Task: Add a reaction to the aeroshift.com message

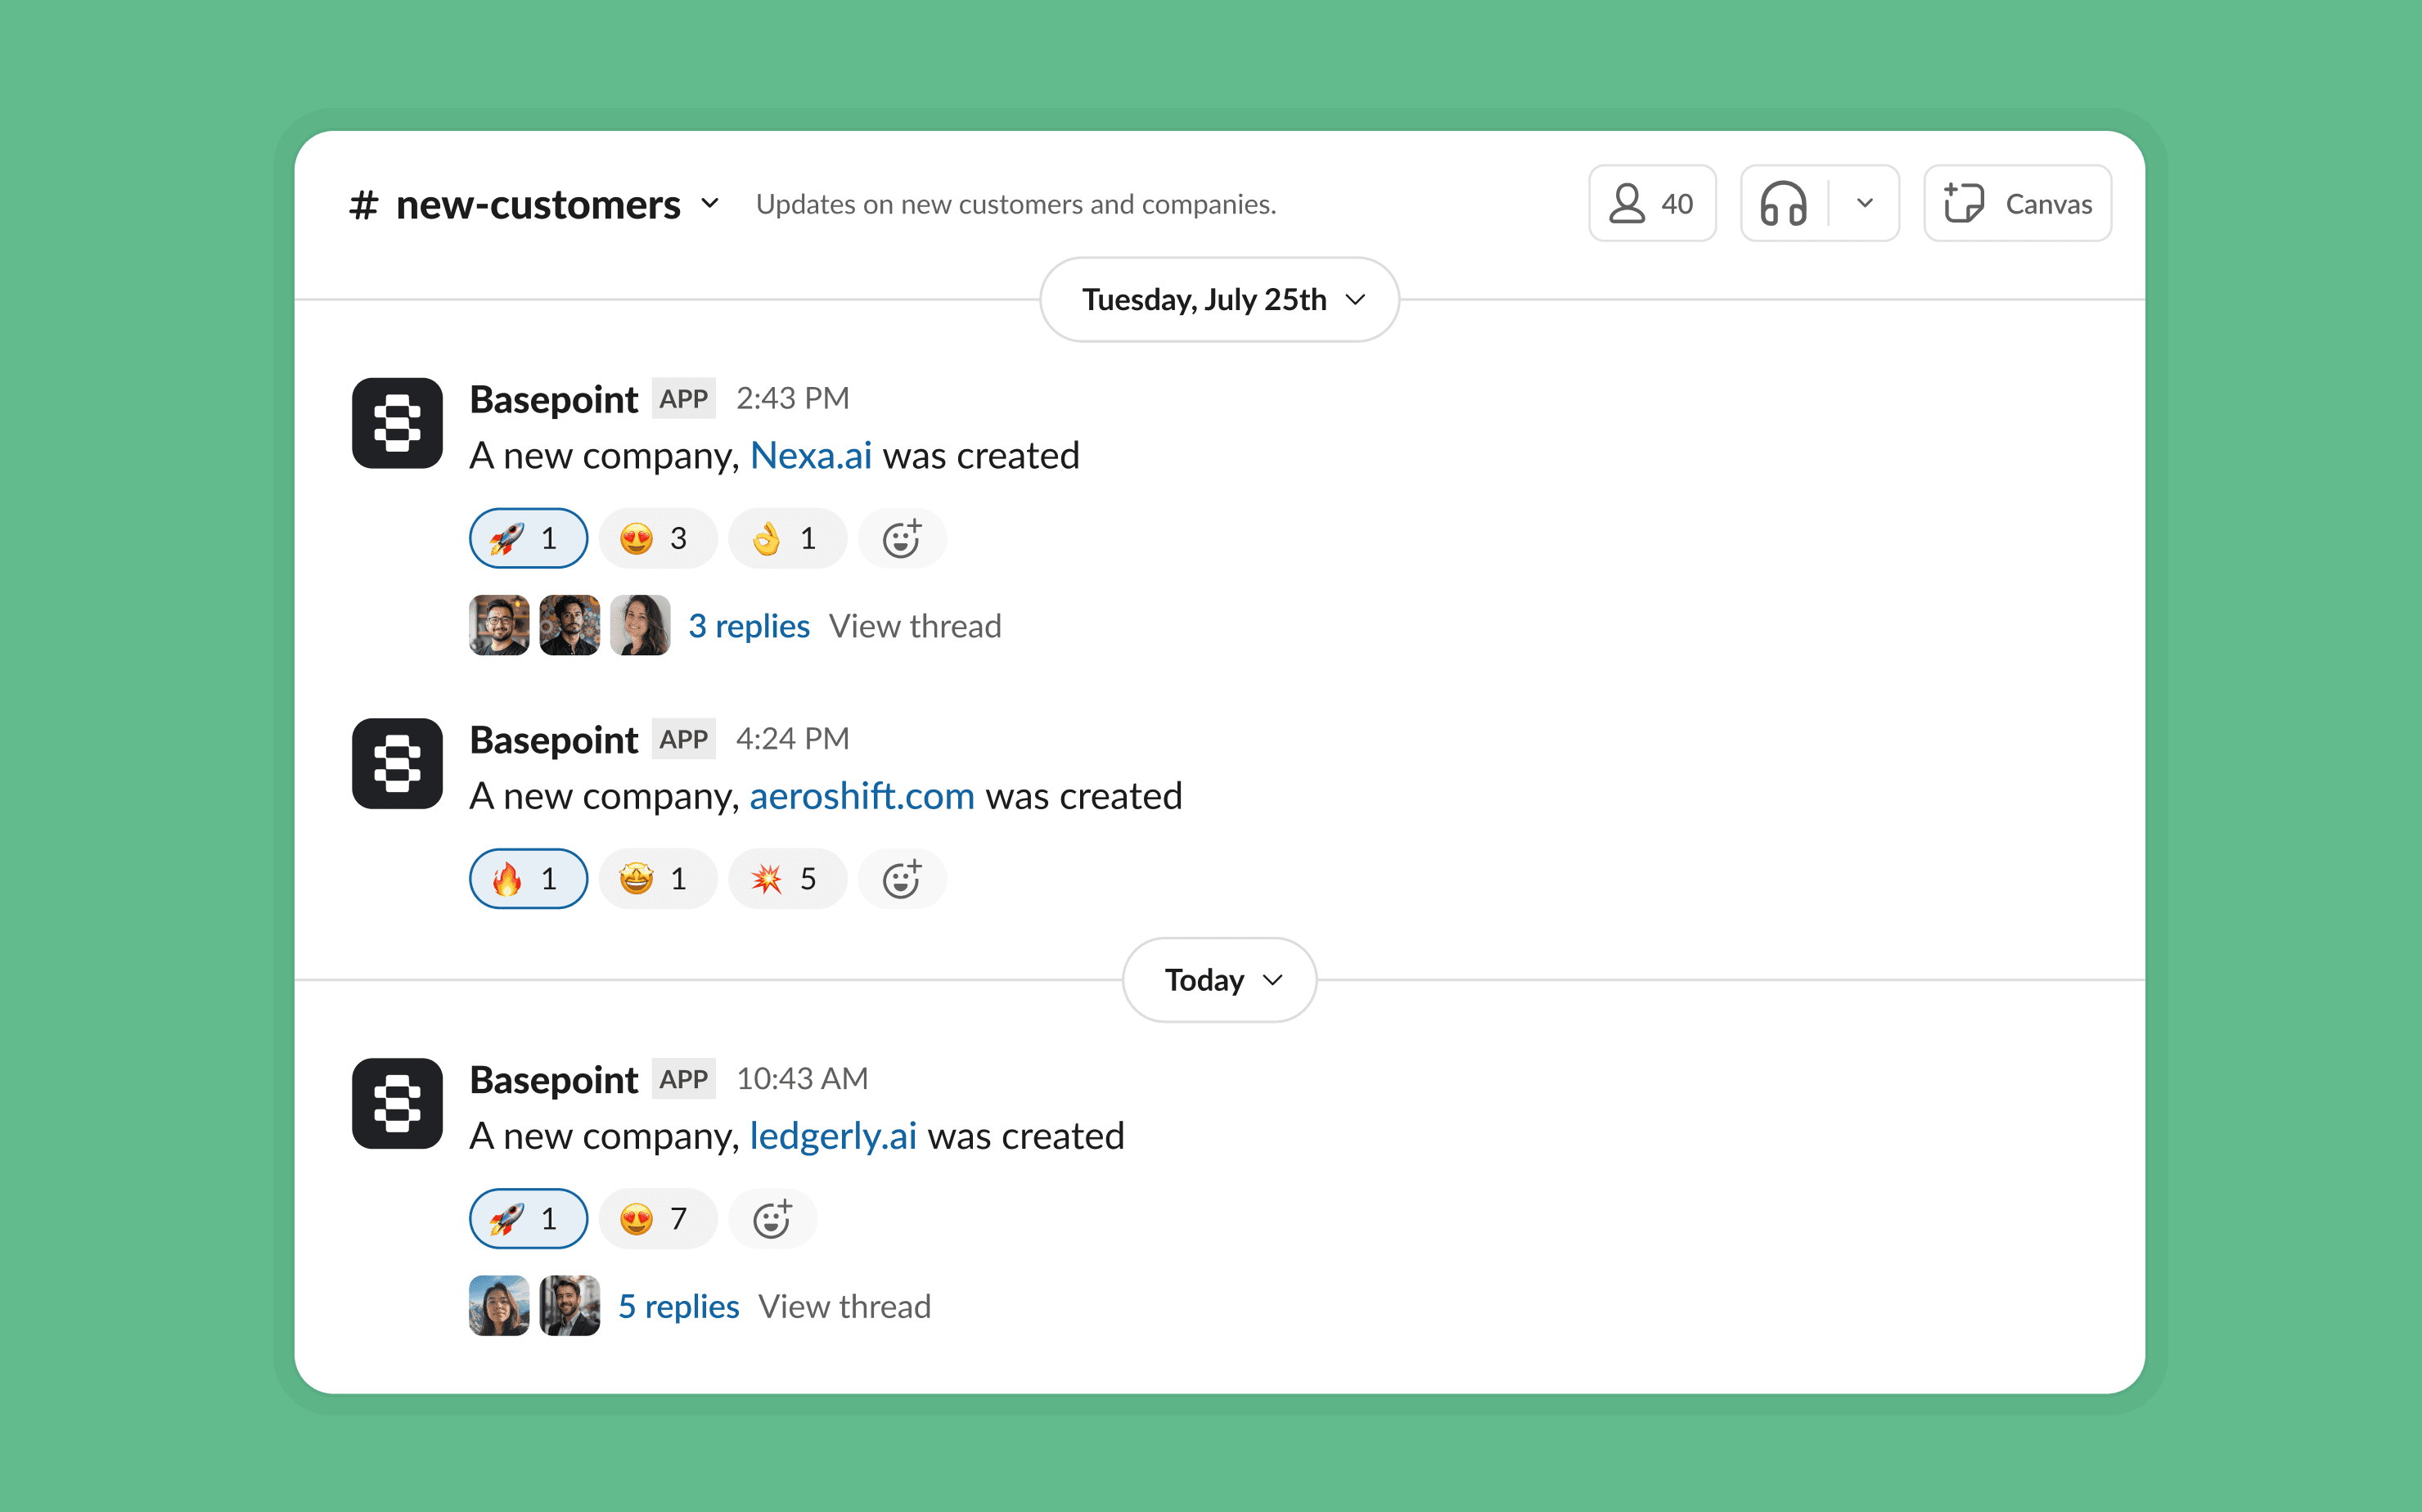Action: click(x=901, y=879)
